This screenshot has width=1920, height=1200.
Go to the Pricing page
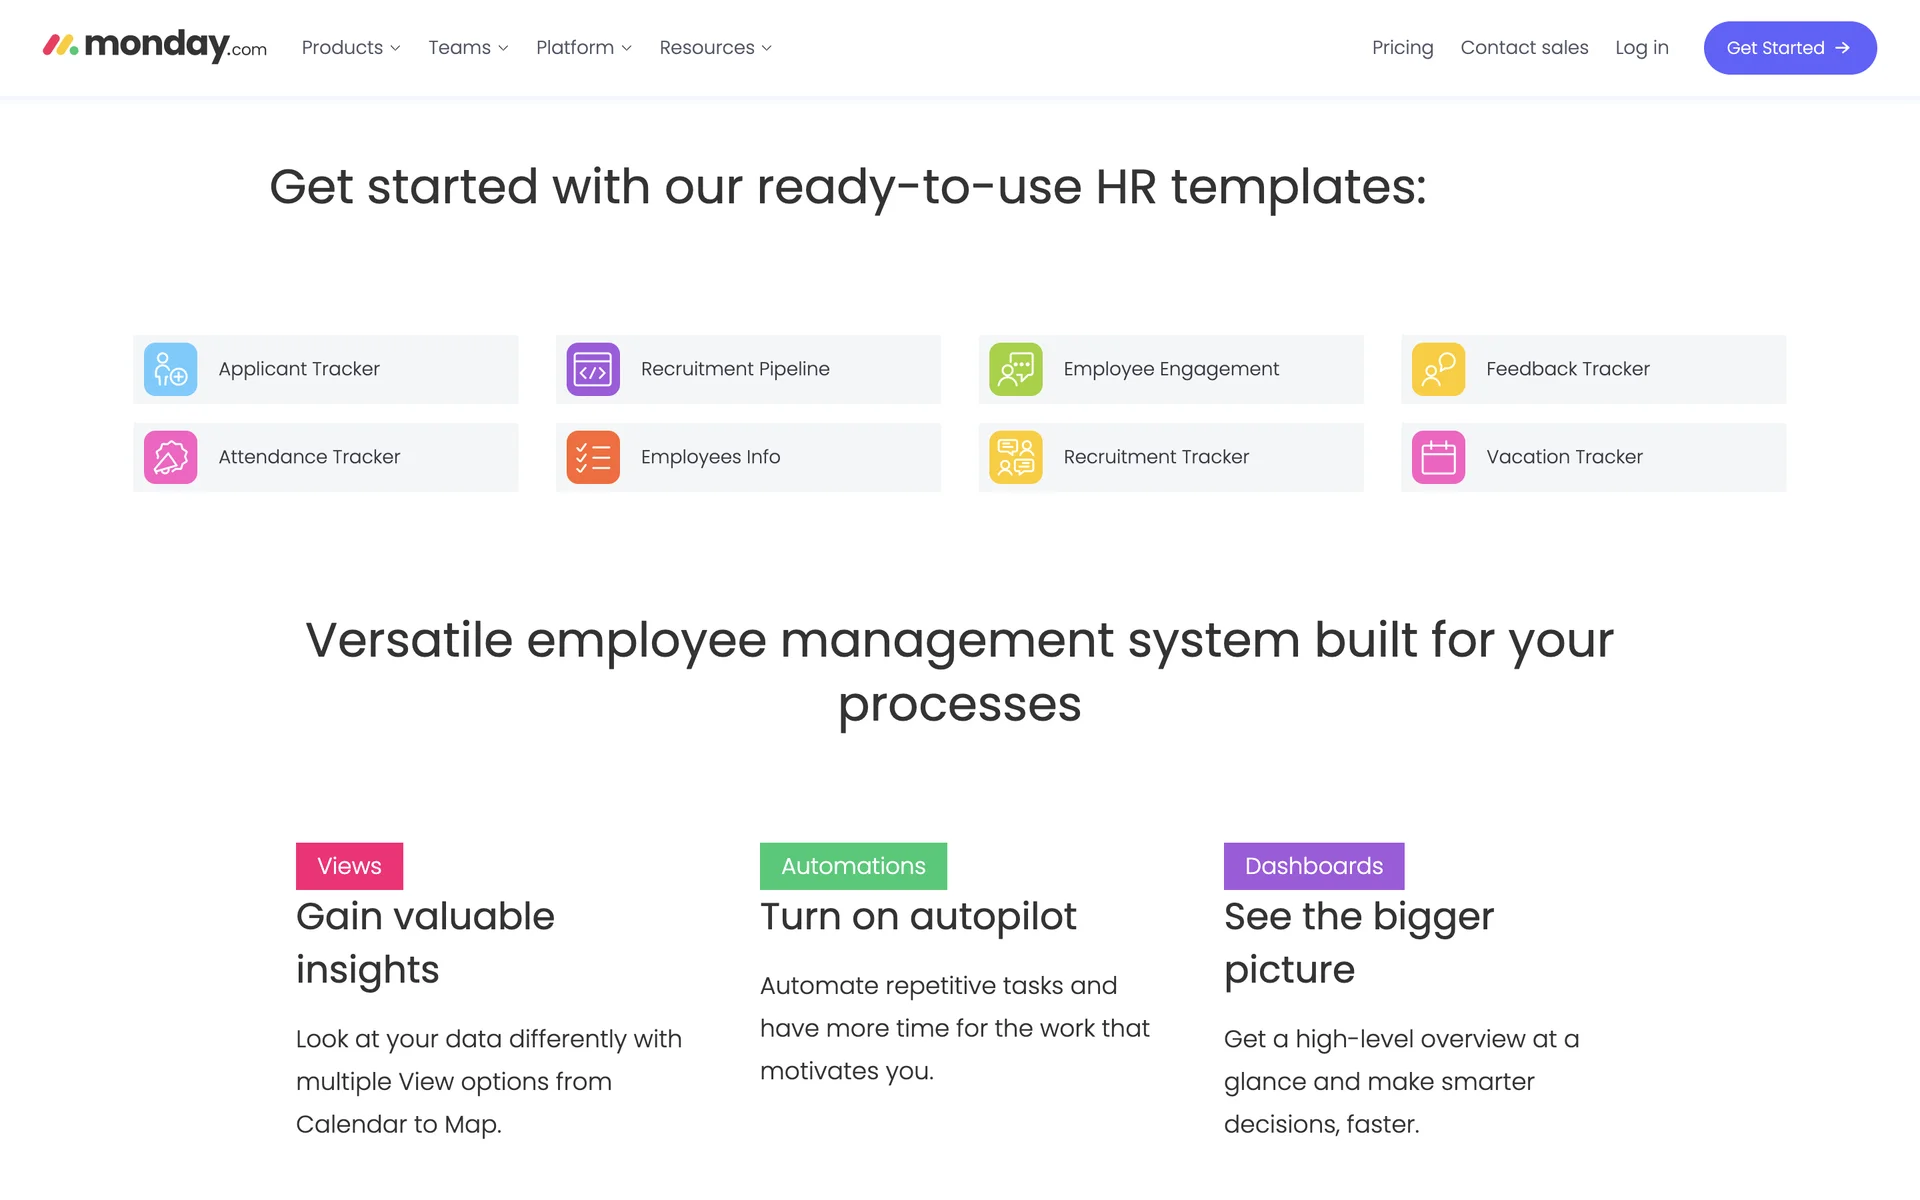pos(1402,48)
